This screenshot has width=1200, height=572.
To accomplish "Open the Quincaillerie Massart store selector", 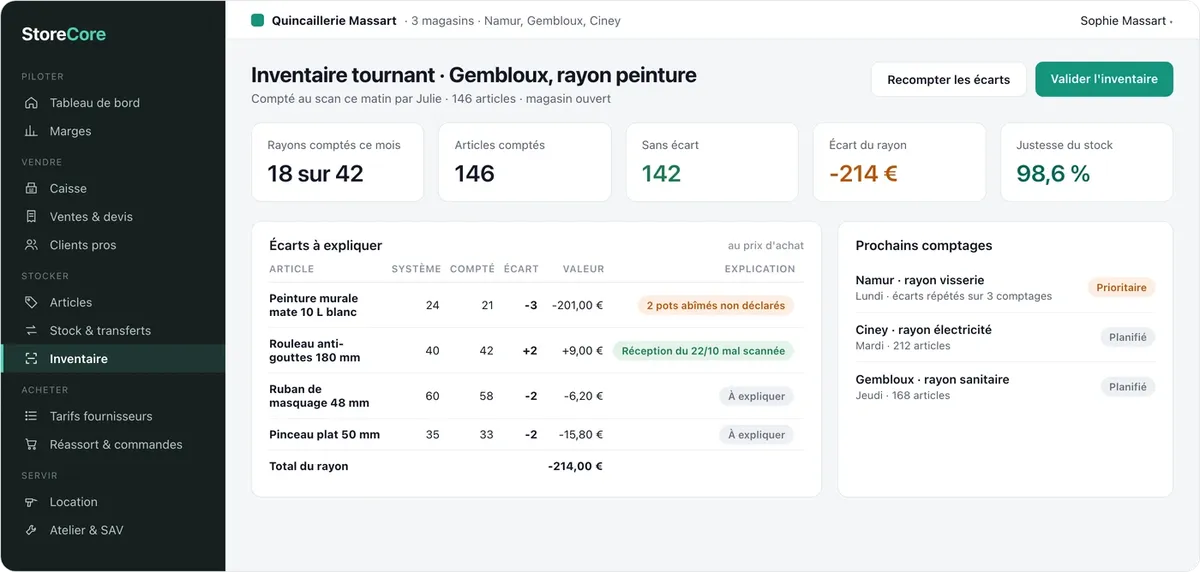I will pos(324,20).
